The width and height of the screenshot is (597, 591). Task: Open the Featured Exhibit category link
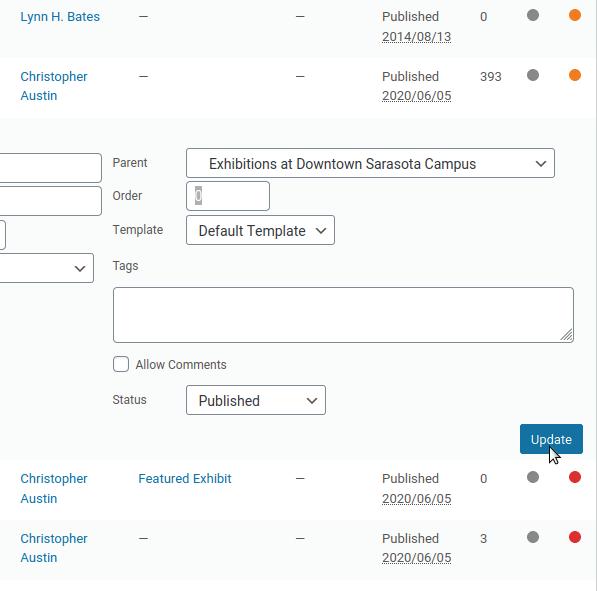click(x=185, y=479)
